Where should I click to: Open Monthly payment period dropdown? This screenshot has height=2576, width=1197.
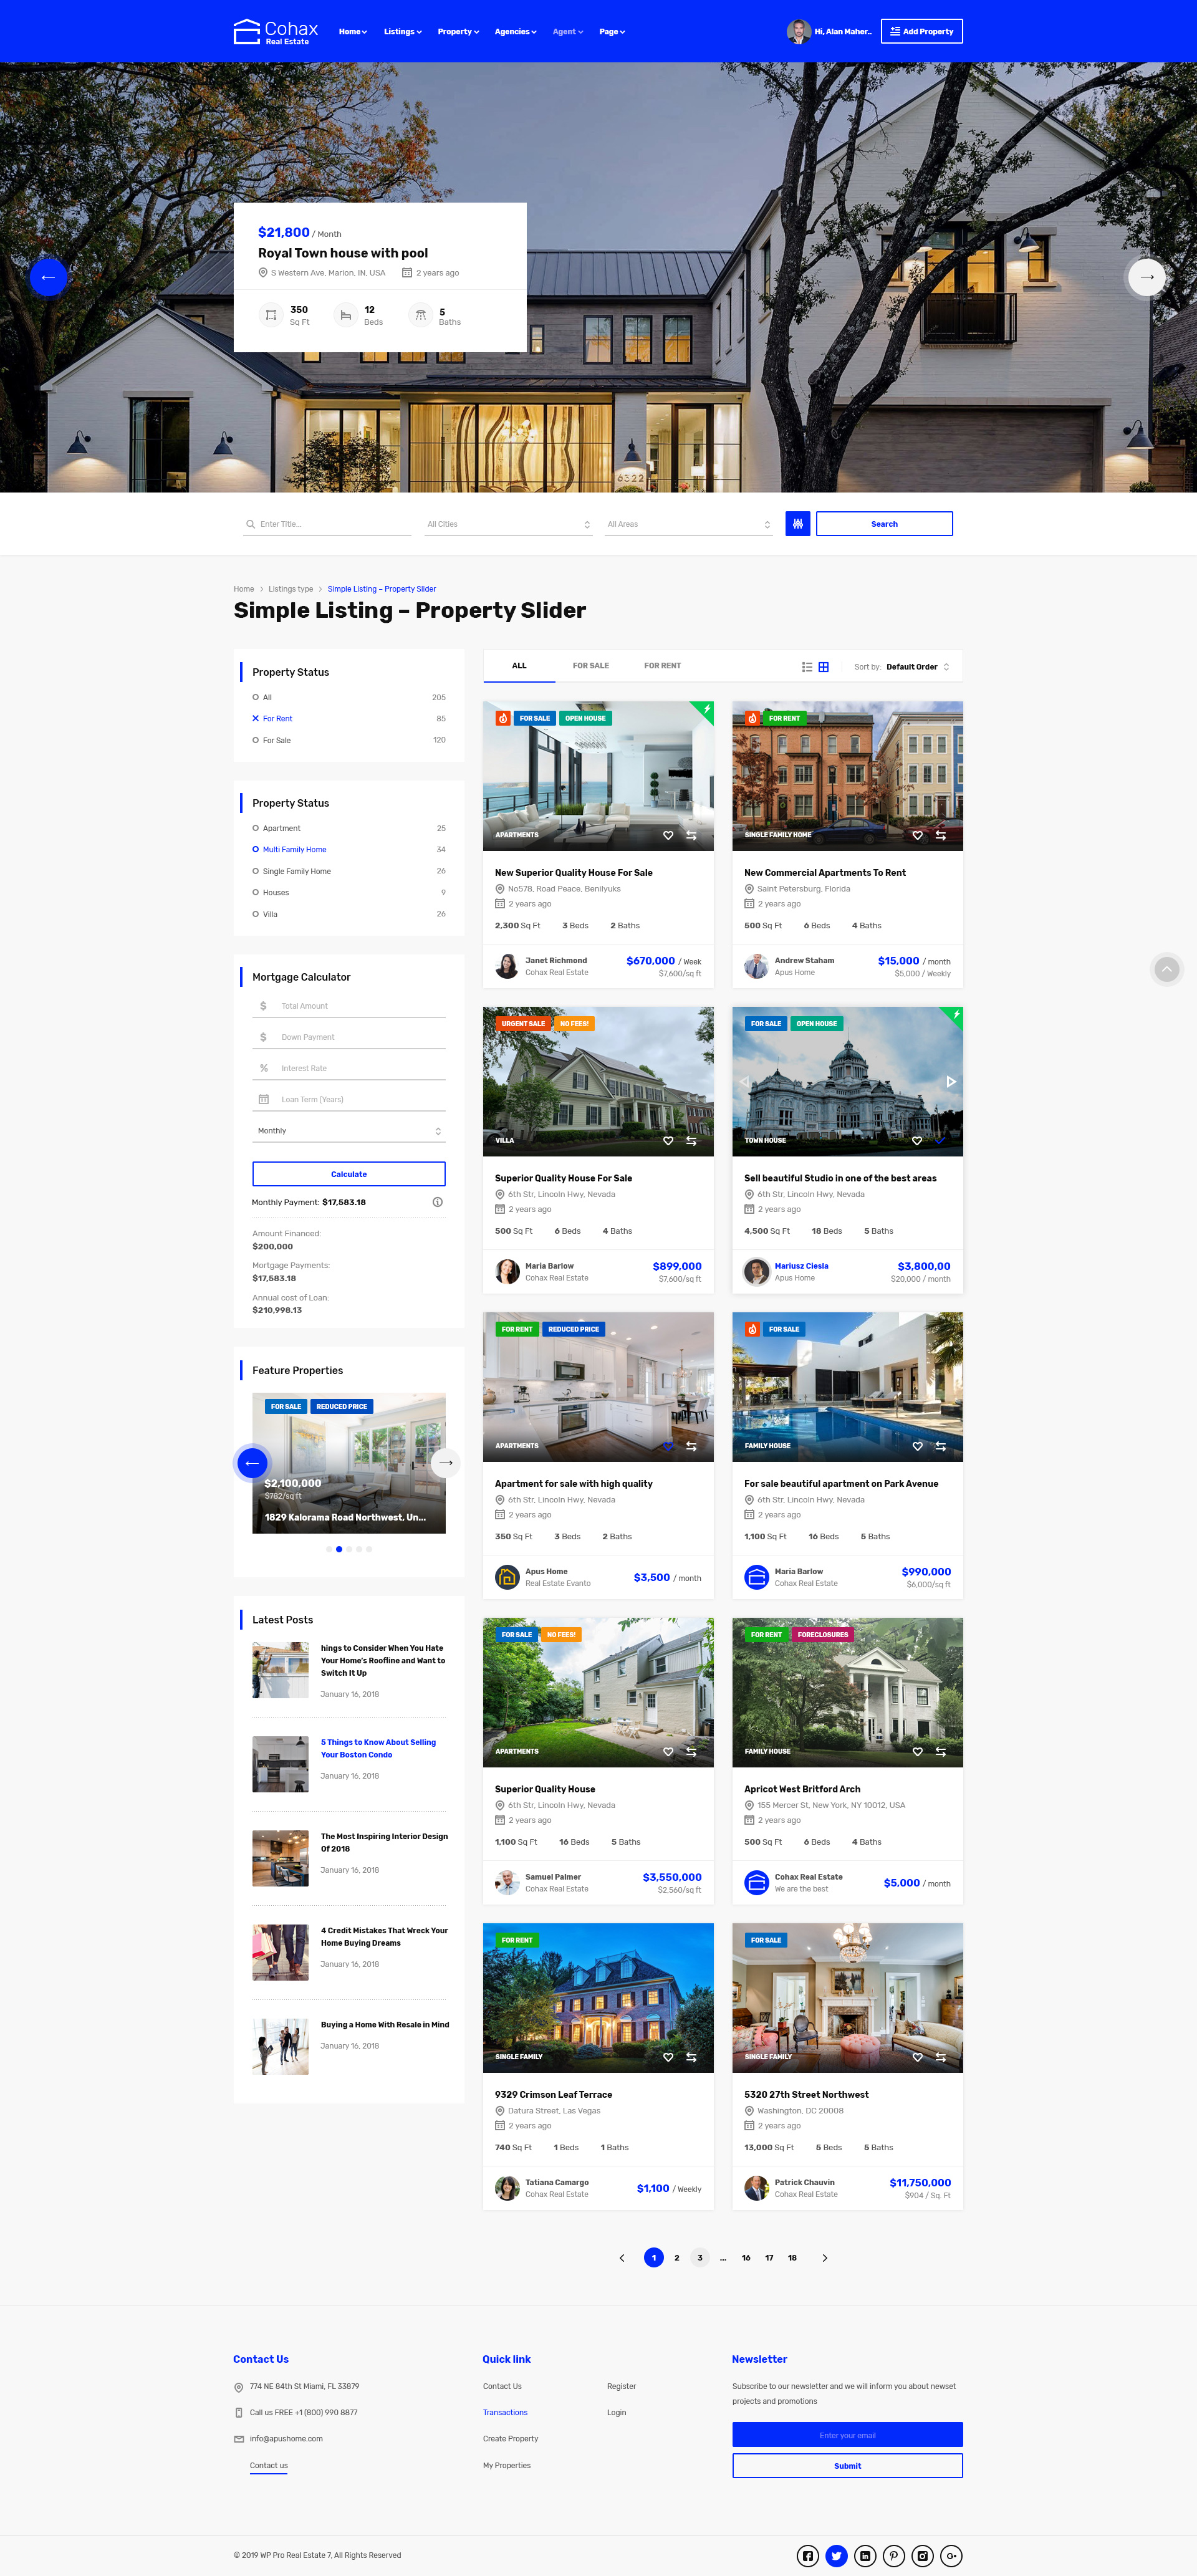[348, 1131]
